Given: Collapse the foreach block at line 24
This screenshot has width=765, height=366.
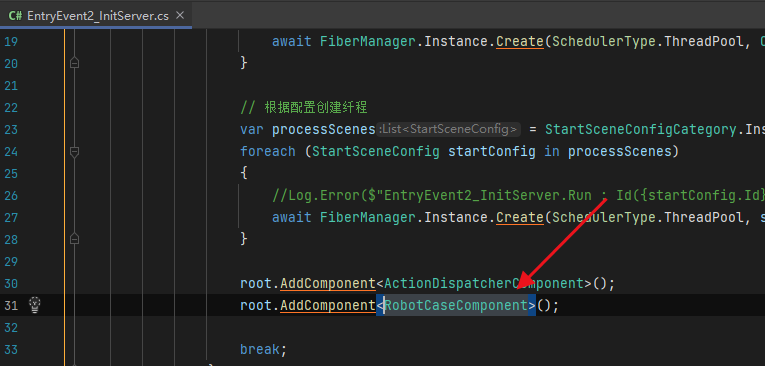Looking at the screenshot, I should 74,152.
